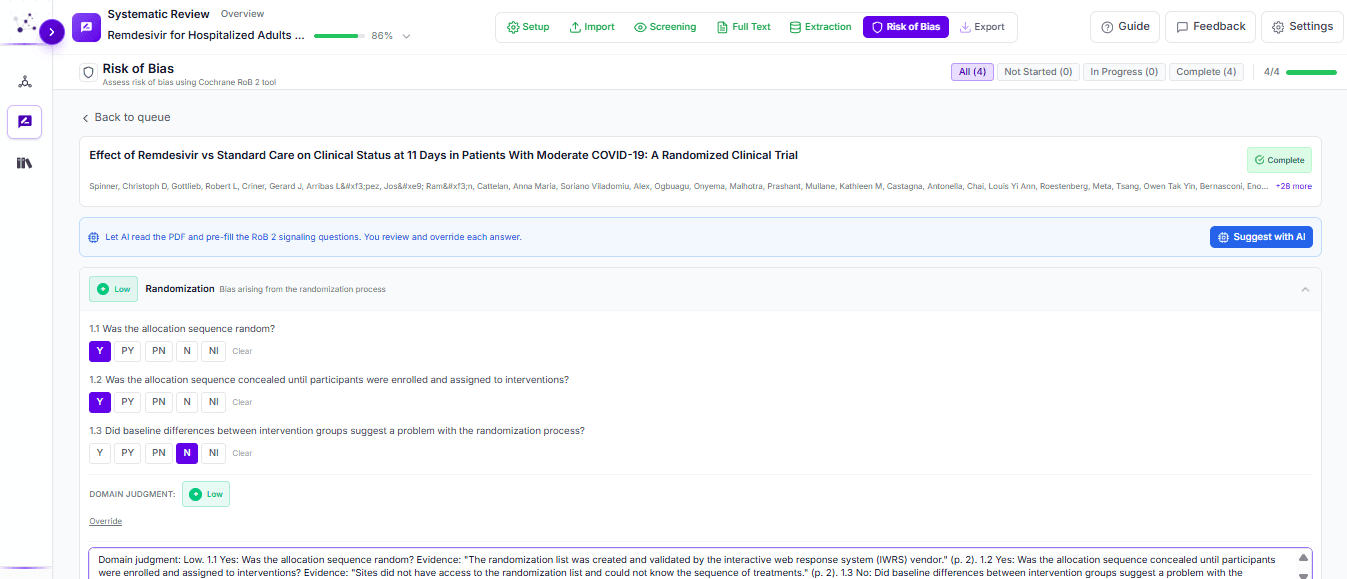Screen dimensions: 1347x579
Task: Click the notes textarea scroll up arrow
Action: point(1303,558)
